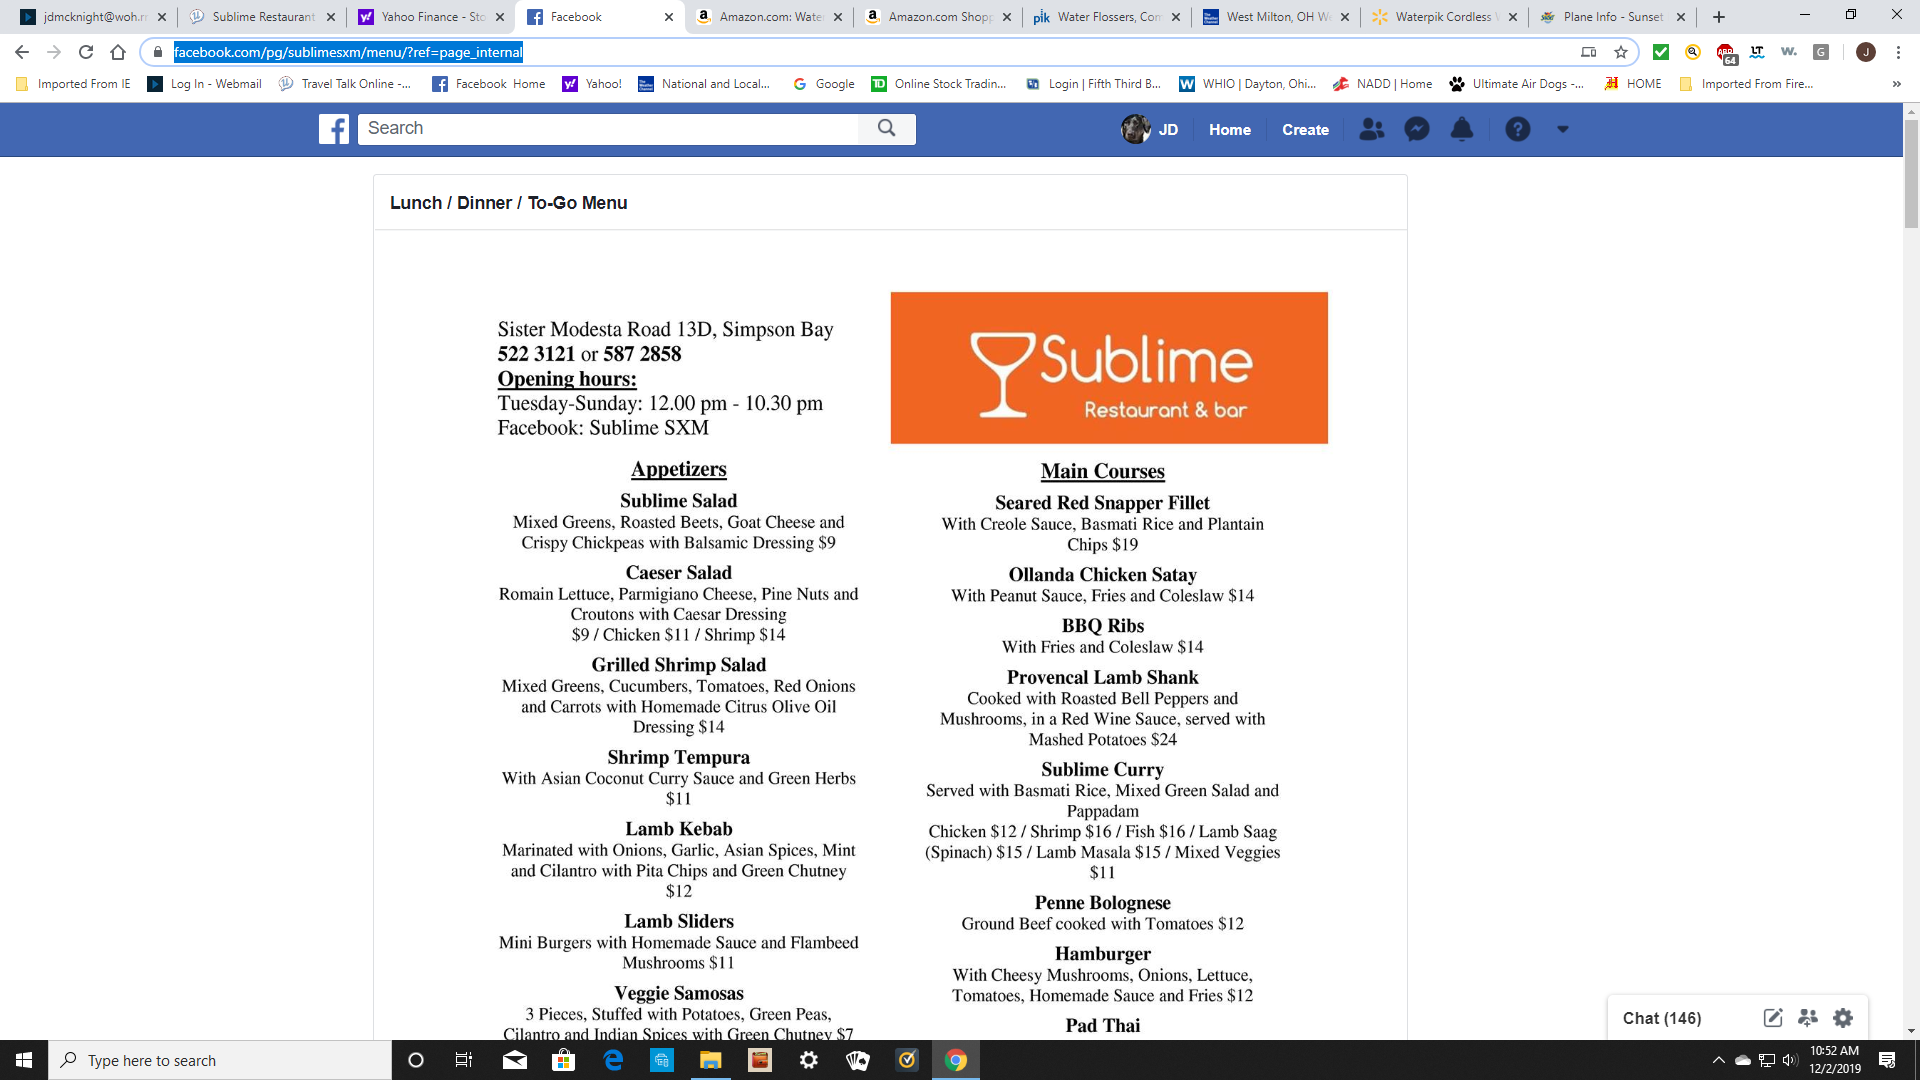Expand the bookmarks overflow chevron
Screen dimensions: 1920x1080
[x=1896, y=84]
